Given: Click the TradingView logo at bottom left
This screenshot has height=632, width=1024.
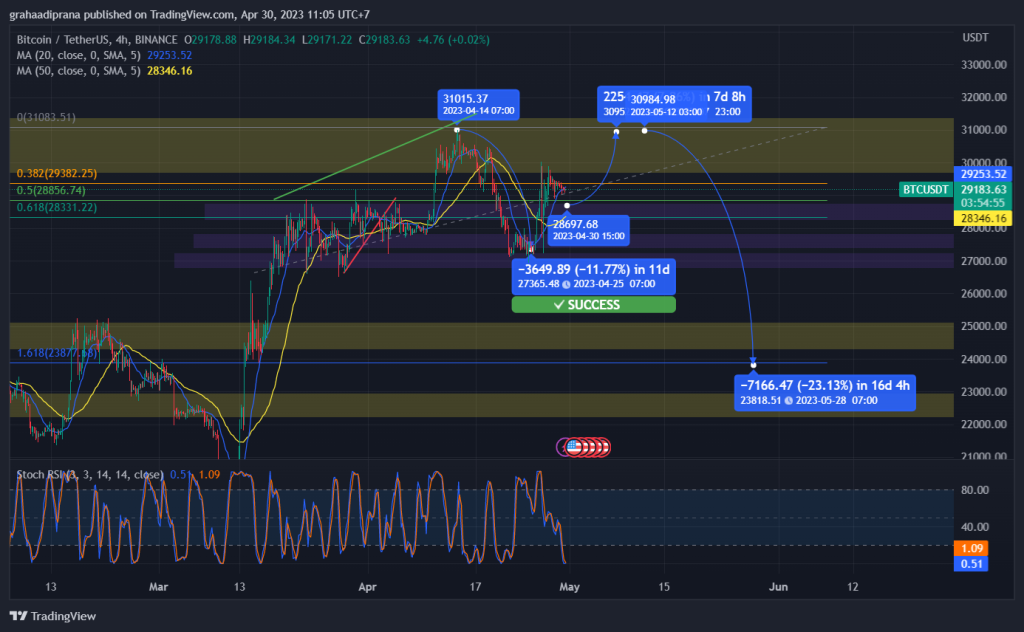Looking at the screenshot, I should point(53,616).
